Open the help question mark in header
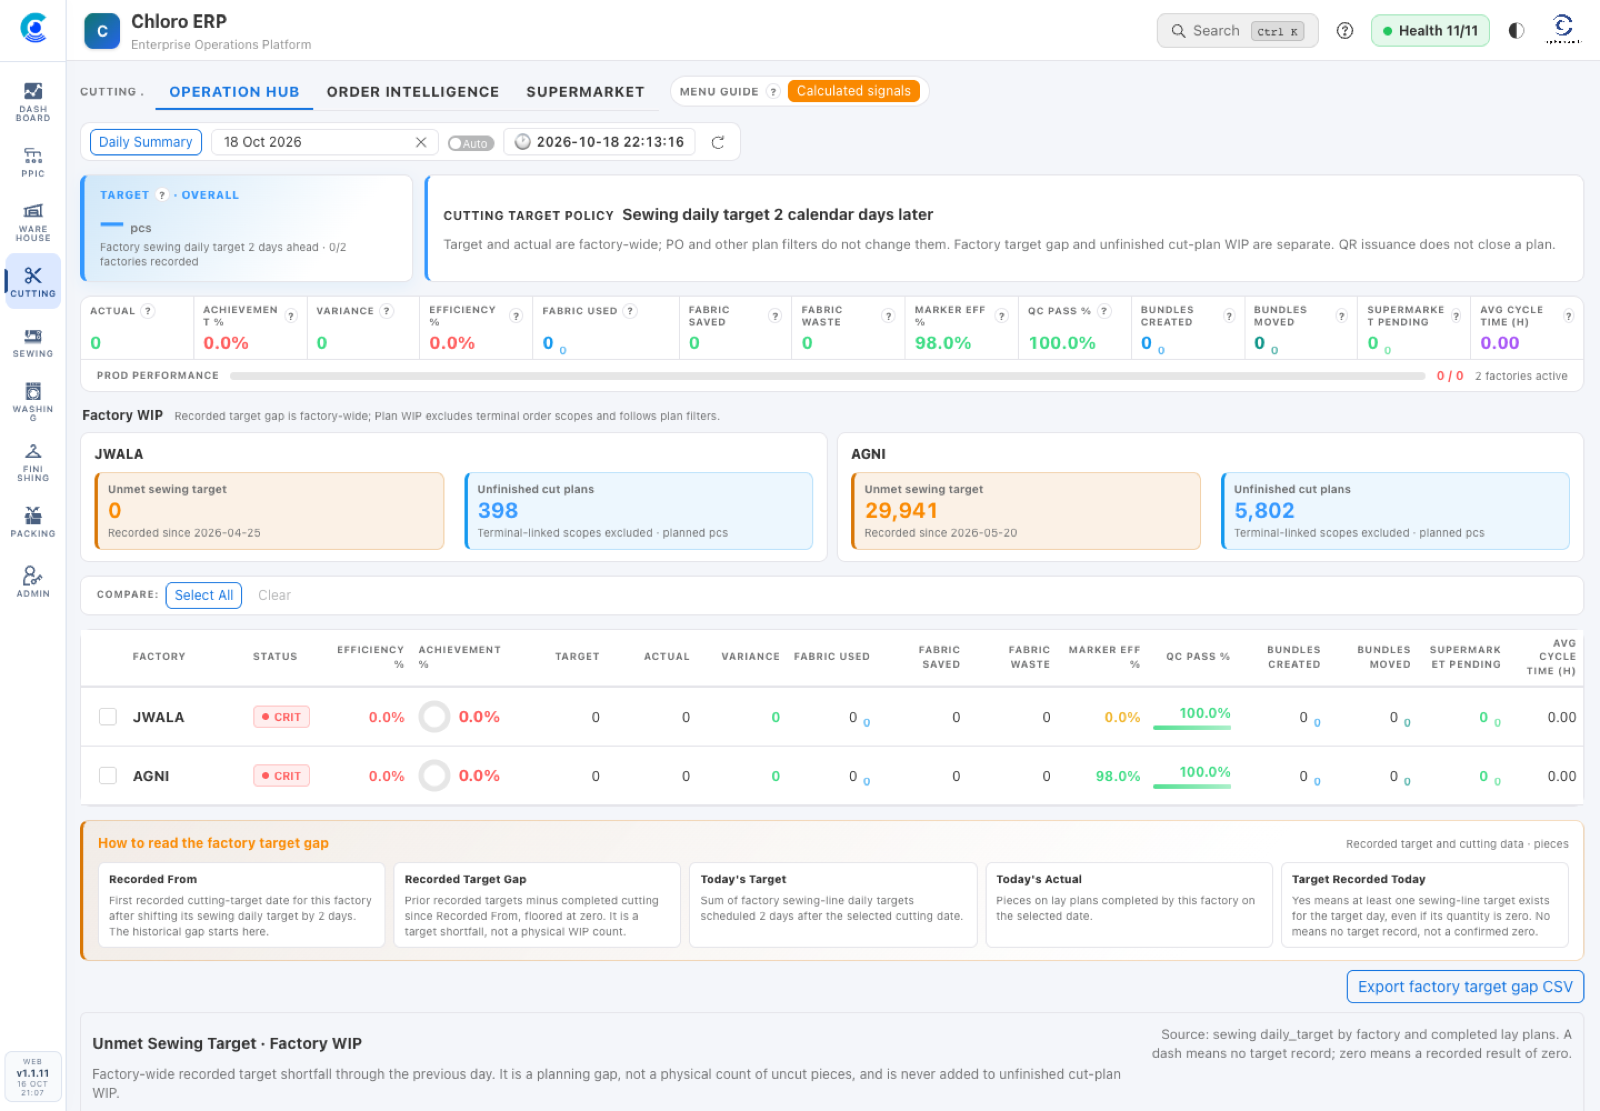1600x1111 pixels. pyautogui.click(x=1345, y=31)
